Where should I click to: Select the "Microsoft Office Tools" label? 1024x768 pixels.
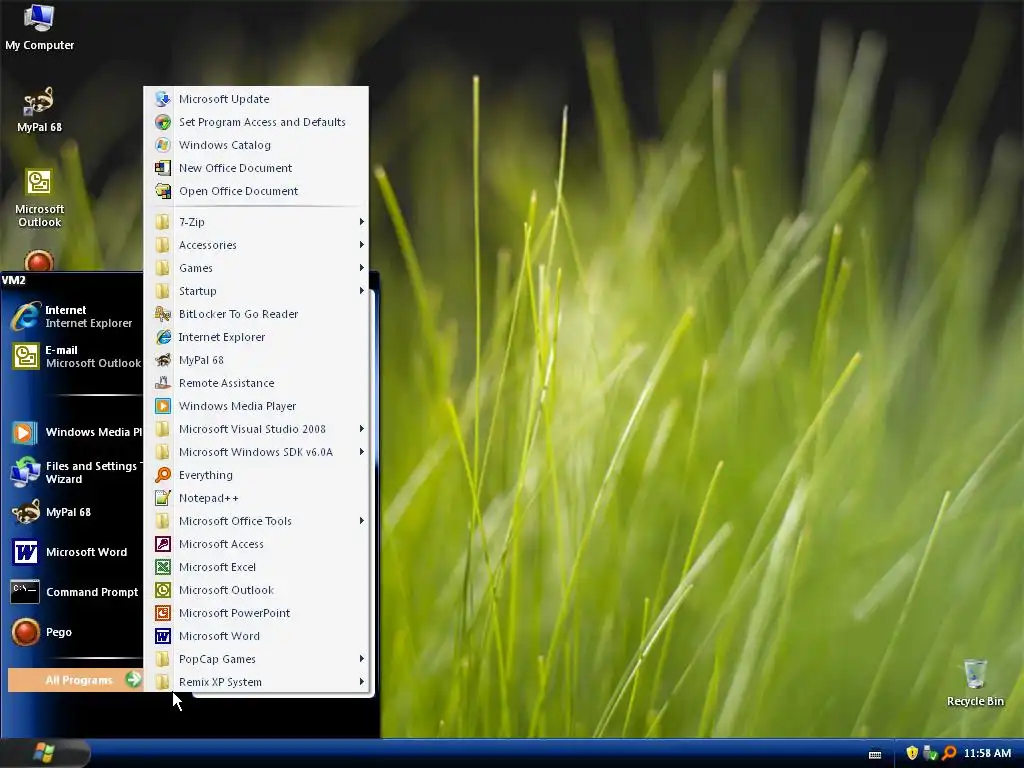coord(235,521)
